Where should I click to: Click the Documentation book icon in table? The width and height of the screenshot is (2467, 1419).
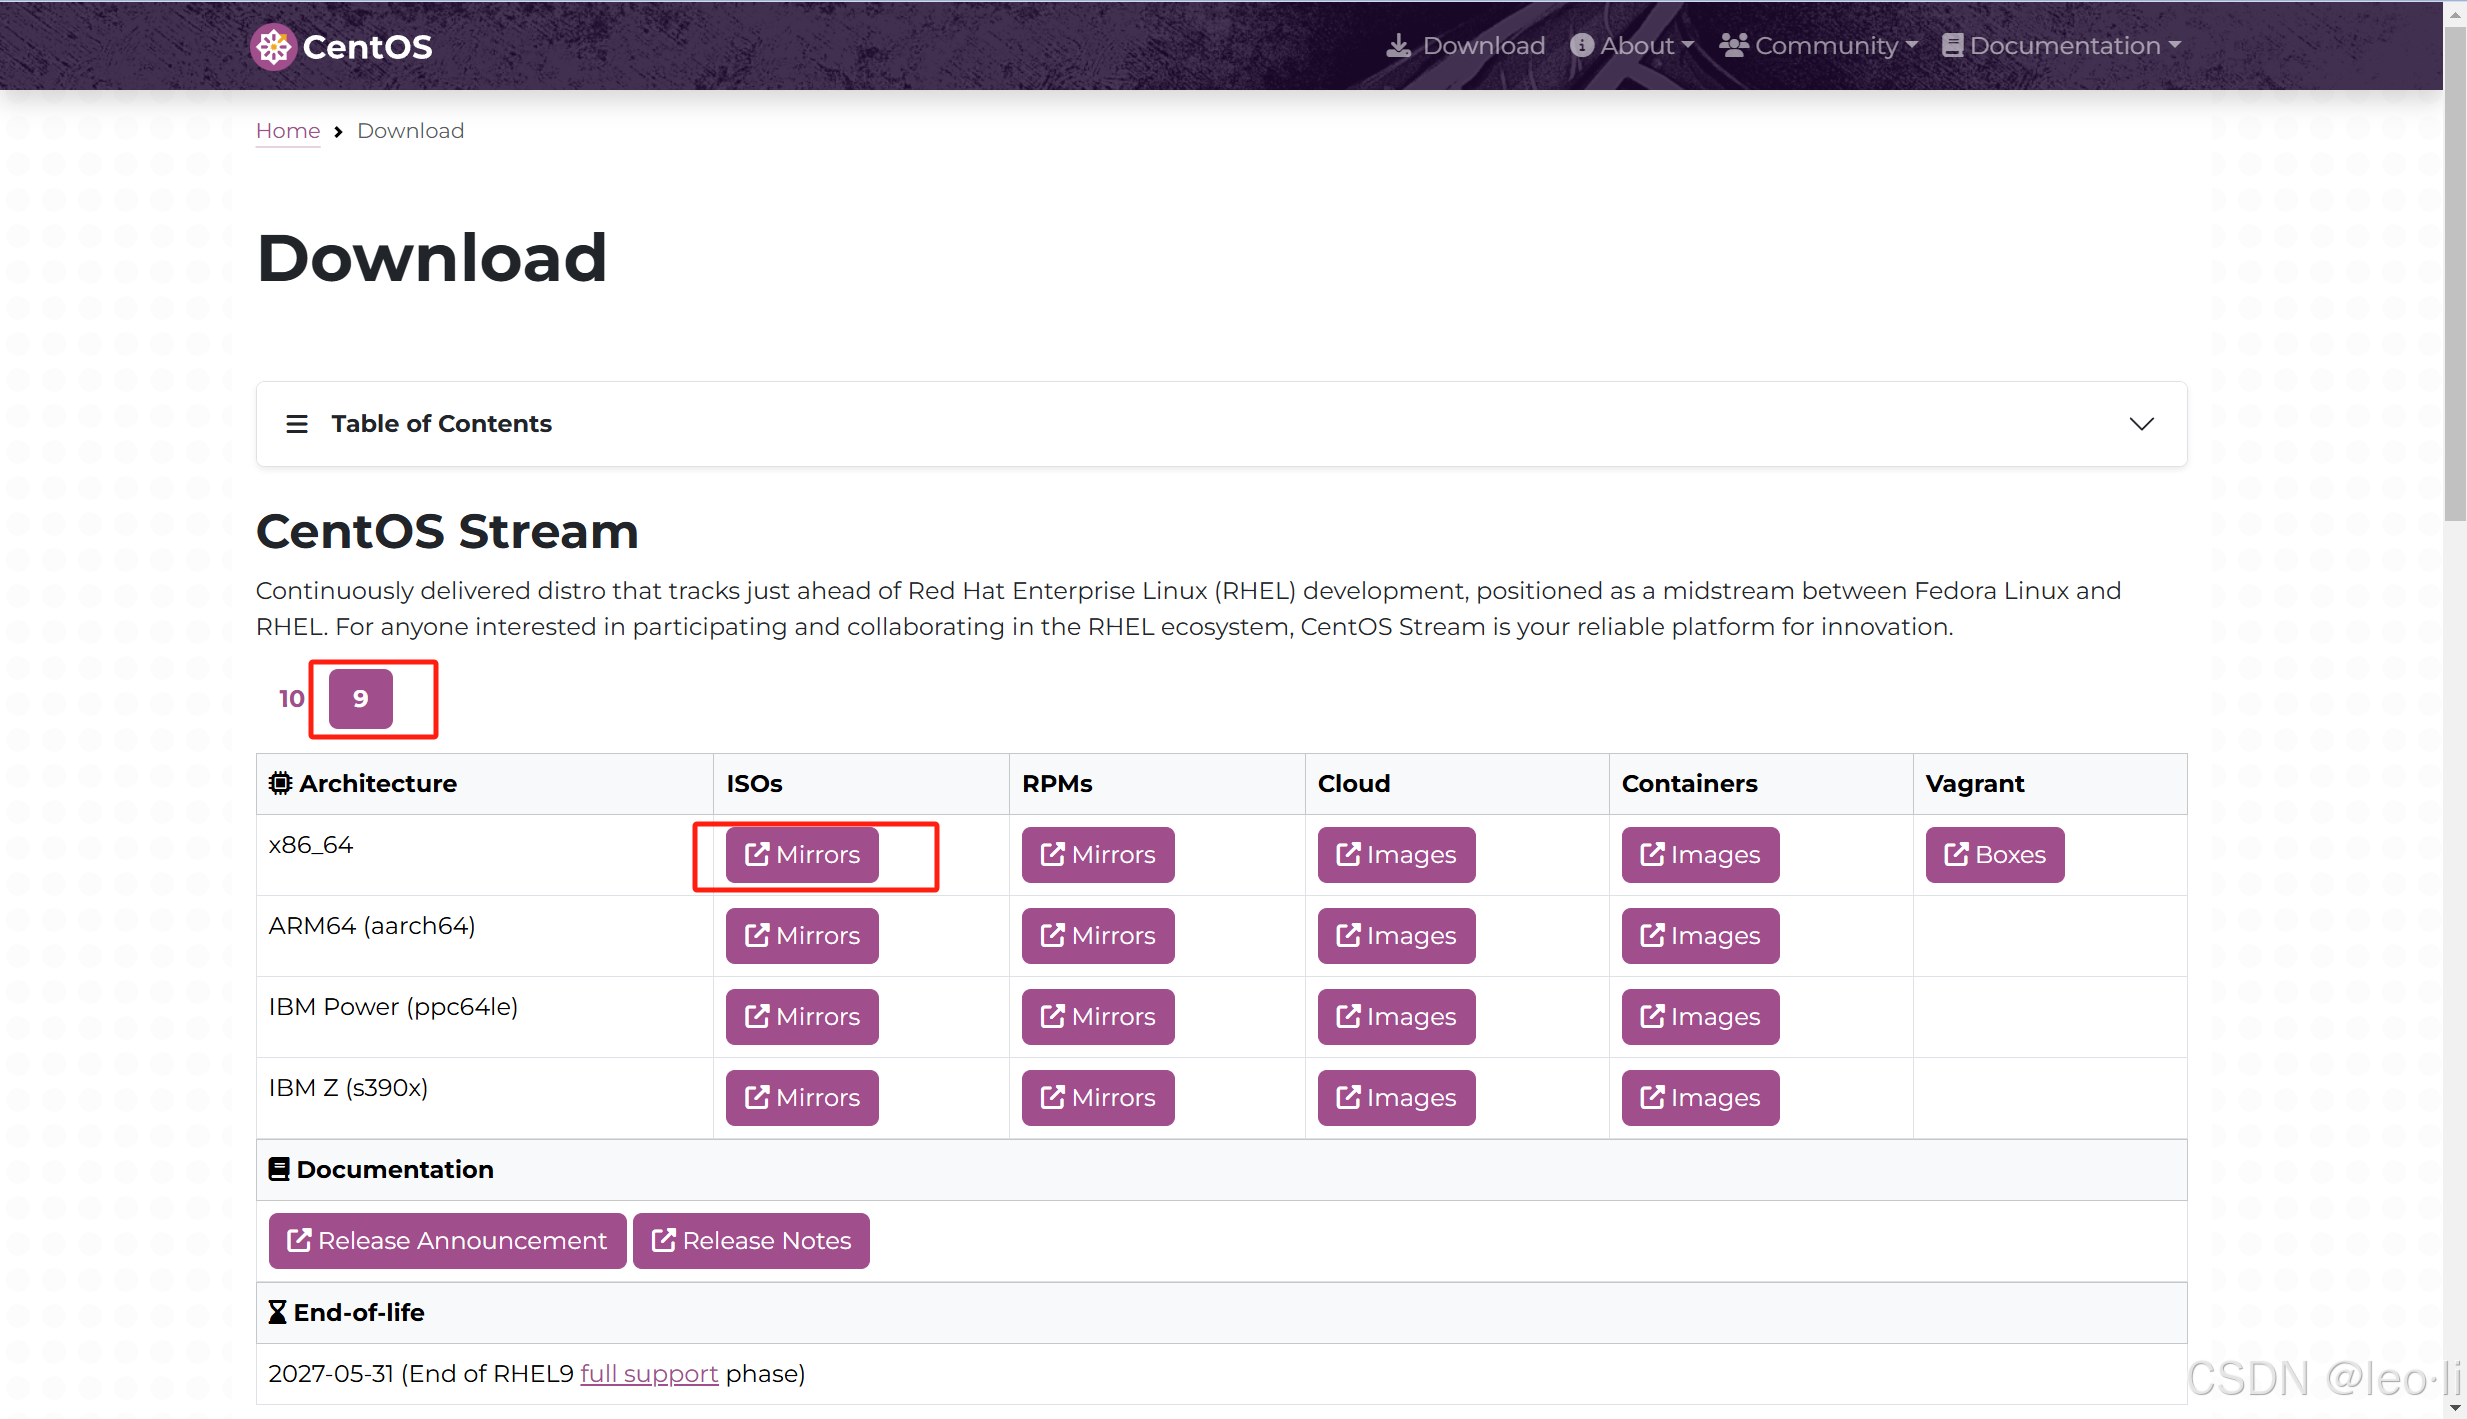click(279, 1169)
